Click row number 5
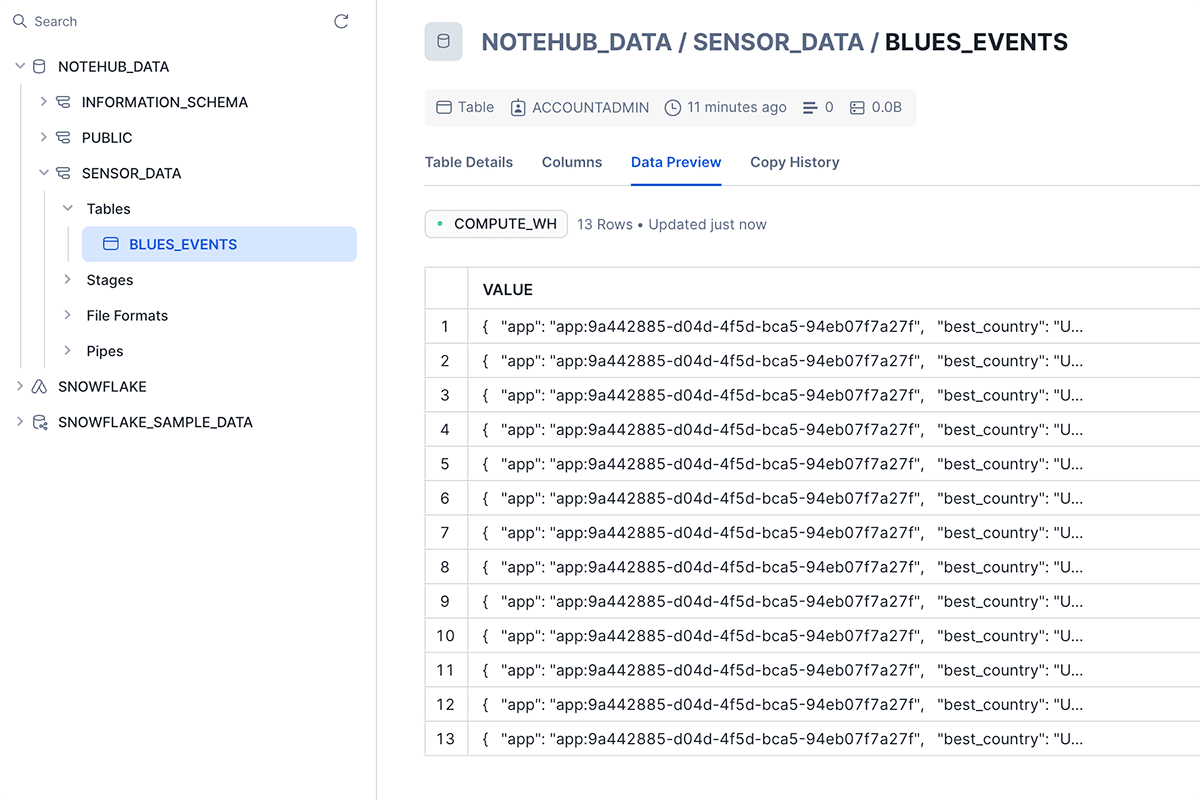Image resolution: width=1200 pixels, height=800 pixels. pyautogui.click(x=445, y=463)
